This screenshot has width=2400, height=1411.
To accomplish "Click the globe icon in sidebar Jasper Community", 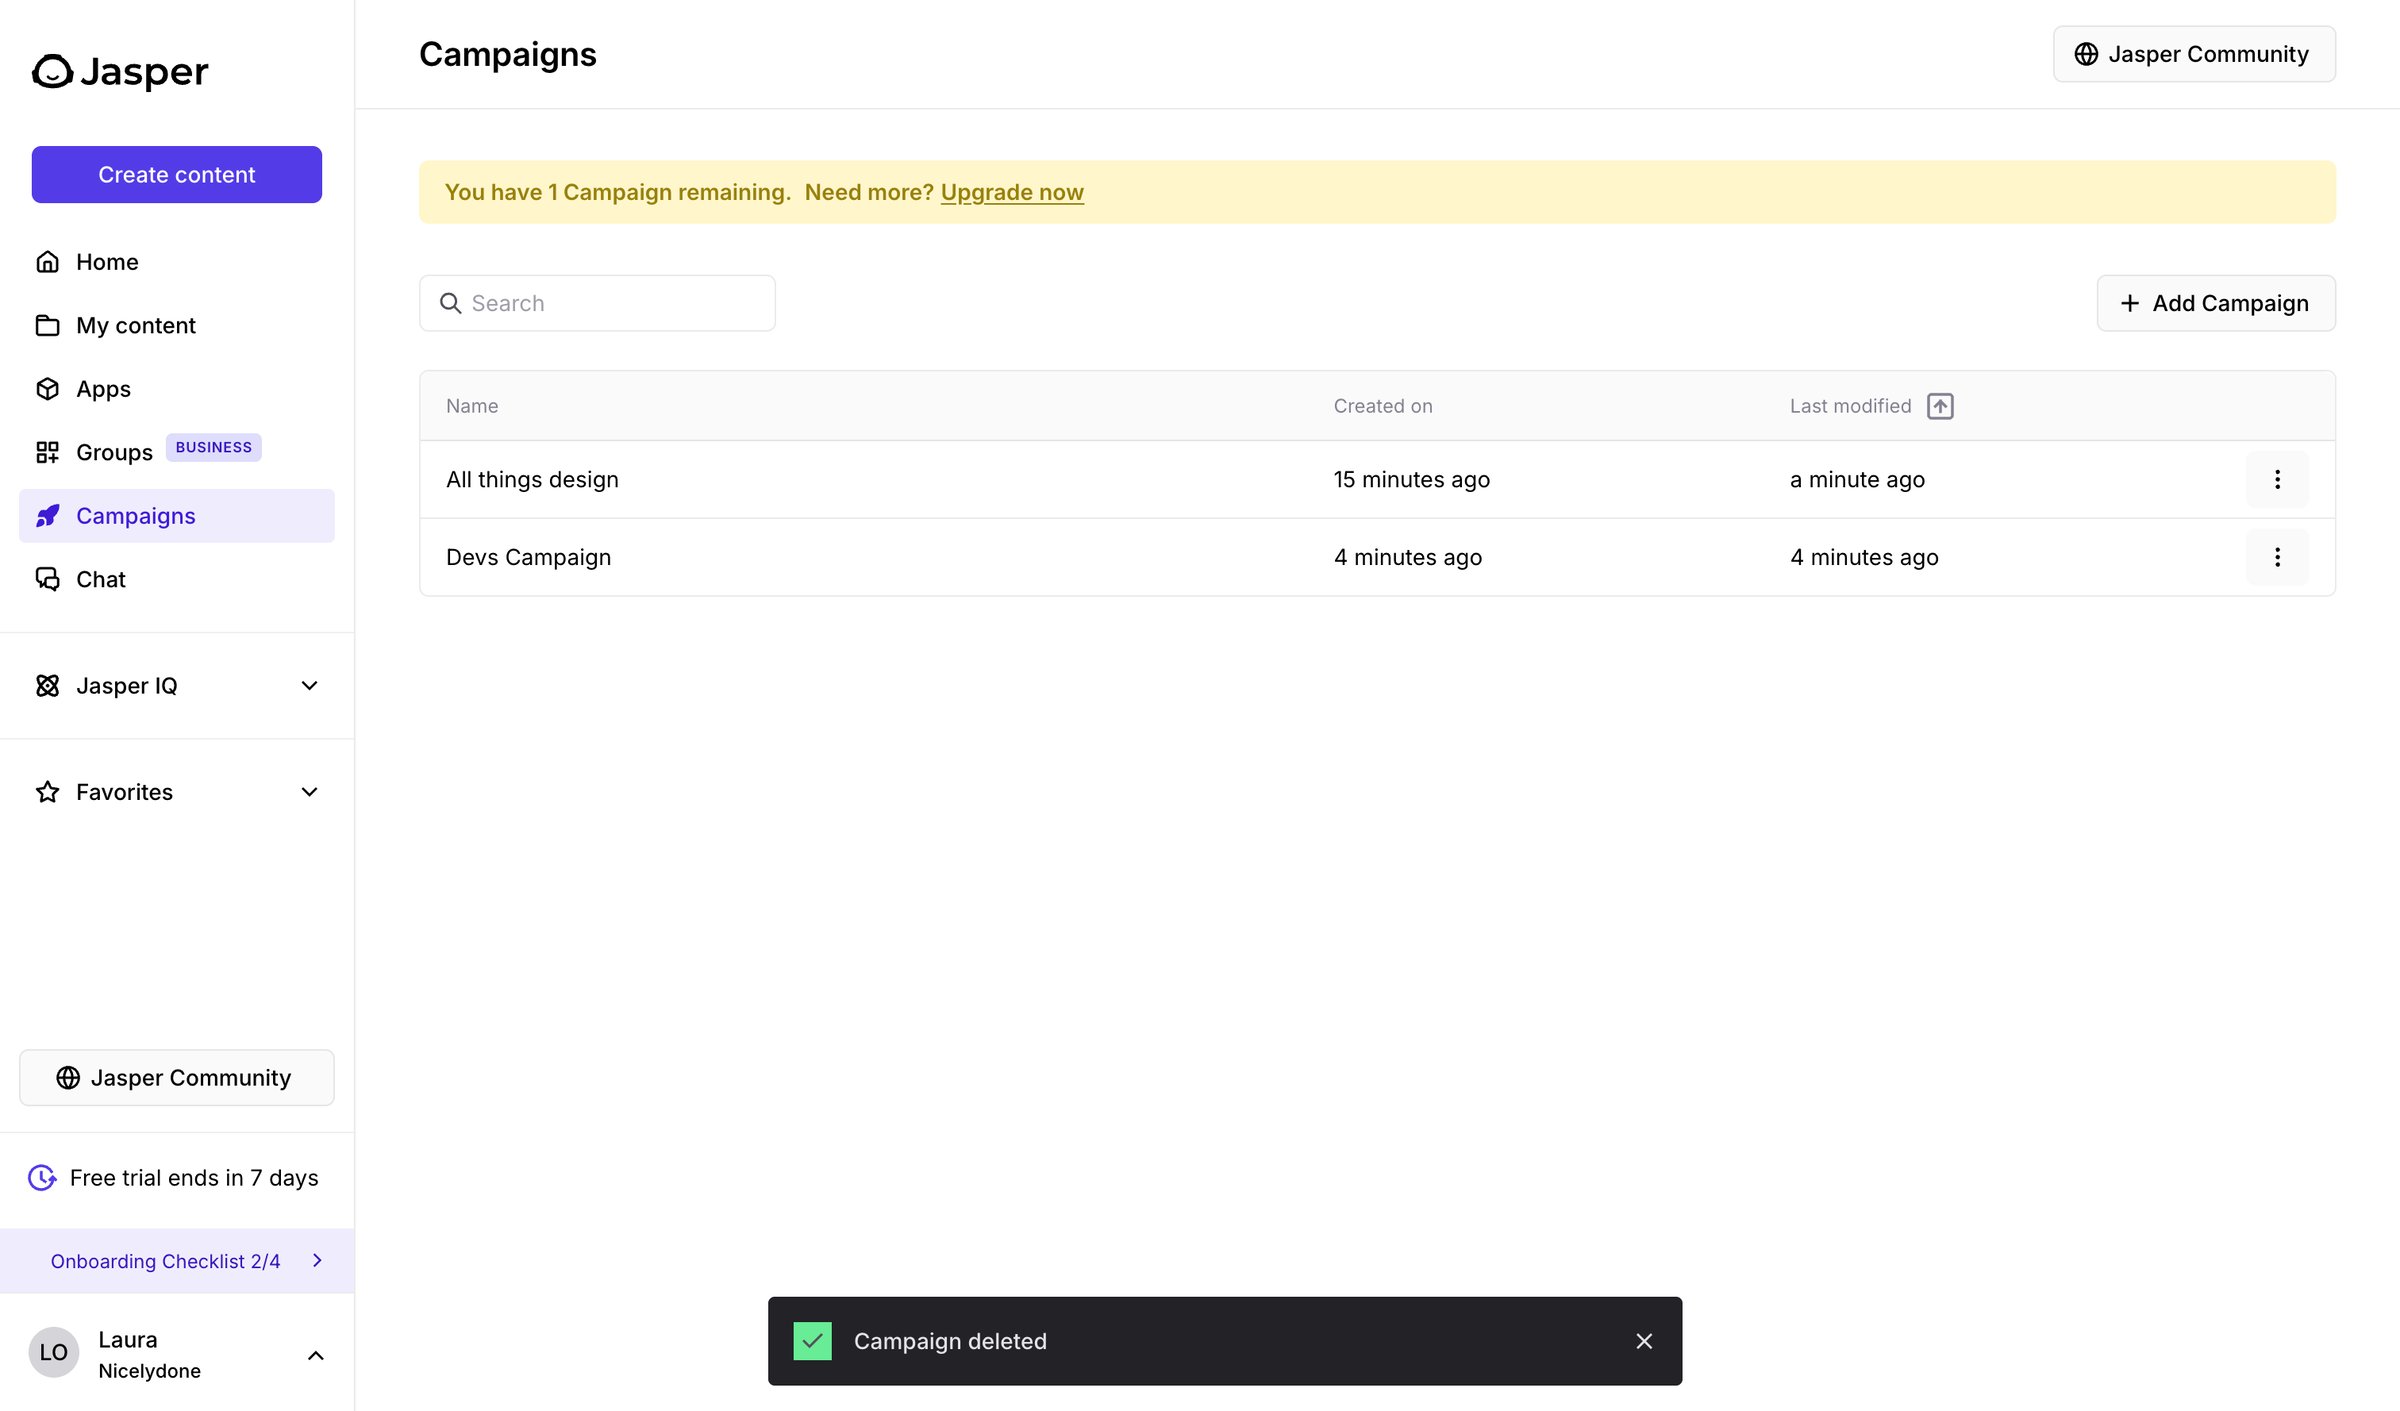I will (68, 1078).
